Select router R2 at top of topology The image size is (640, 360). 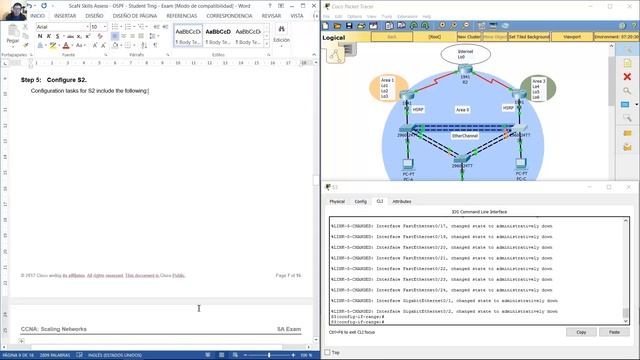(465, 69)
